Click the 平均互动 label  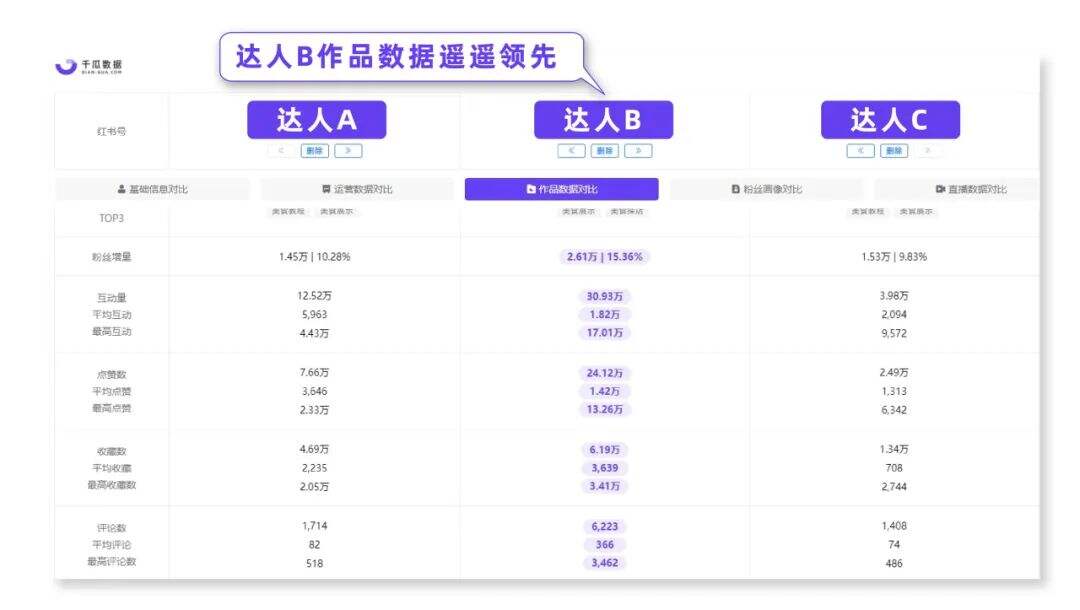pyautogui.click(x=112, y=315)
